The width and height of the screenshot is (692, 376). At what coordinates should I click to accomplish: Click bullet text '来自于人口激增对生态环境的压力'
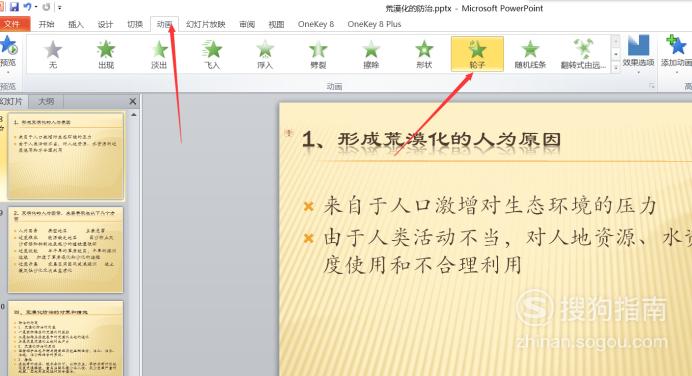(490, 206)
